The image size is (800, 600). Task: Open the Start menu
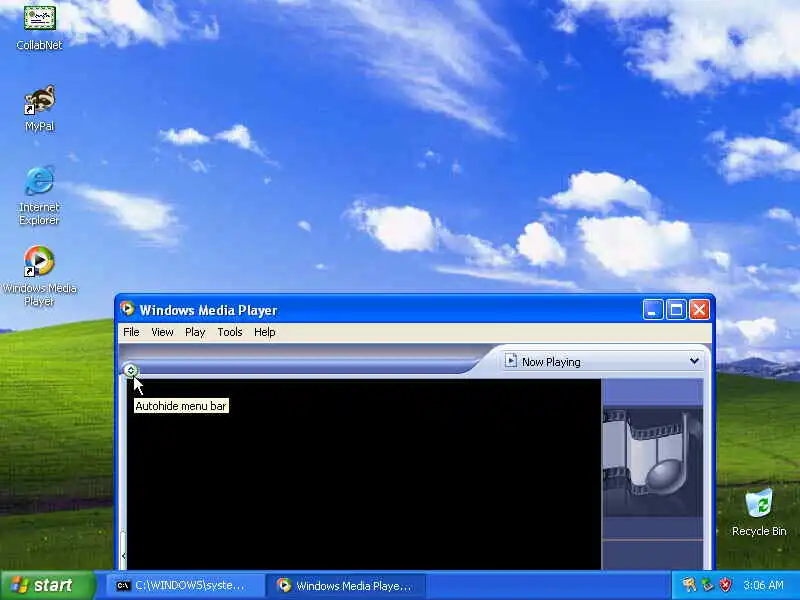tap(48, 585)
